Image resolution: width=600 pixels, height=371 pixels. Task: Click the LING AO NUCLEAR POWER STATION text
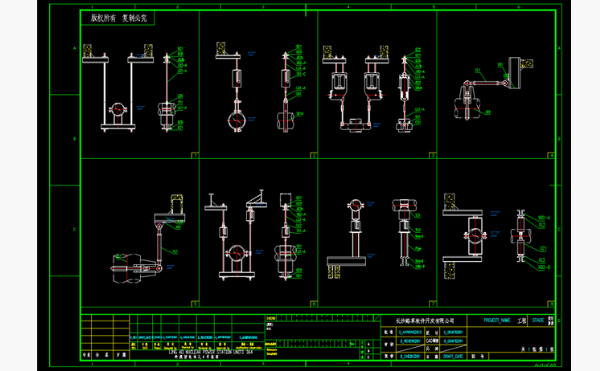tap(211, 352)
